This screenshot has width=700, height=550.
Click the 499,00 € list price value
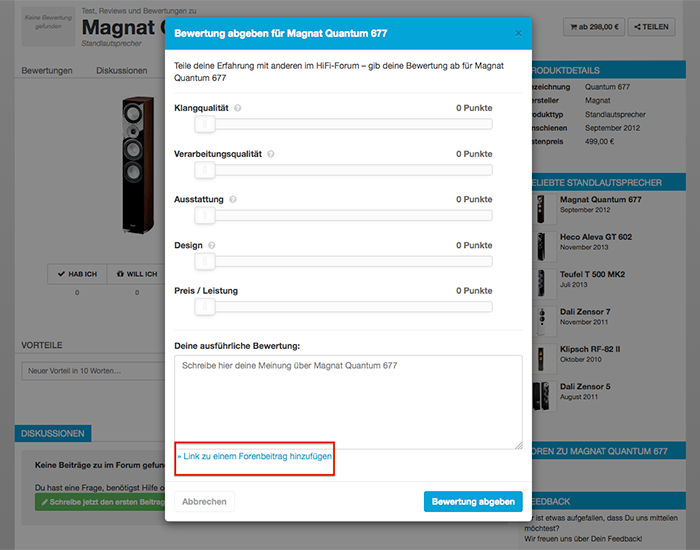pos(600,142)
